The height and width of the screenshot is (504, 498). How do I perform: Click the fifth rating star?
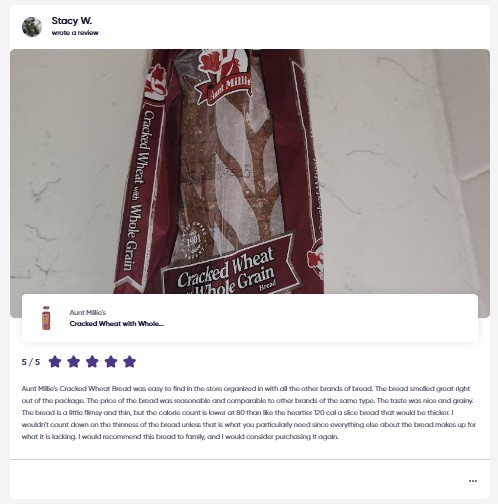coord(130,362)
